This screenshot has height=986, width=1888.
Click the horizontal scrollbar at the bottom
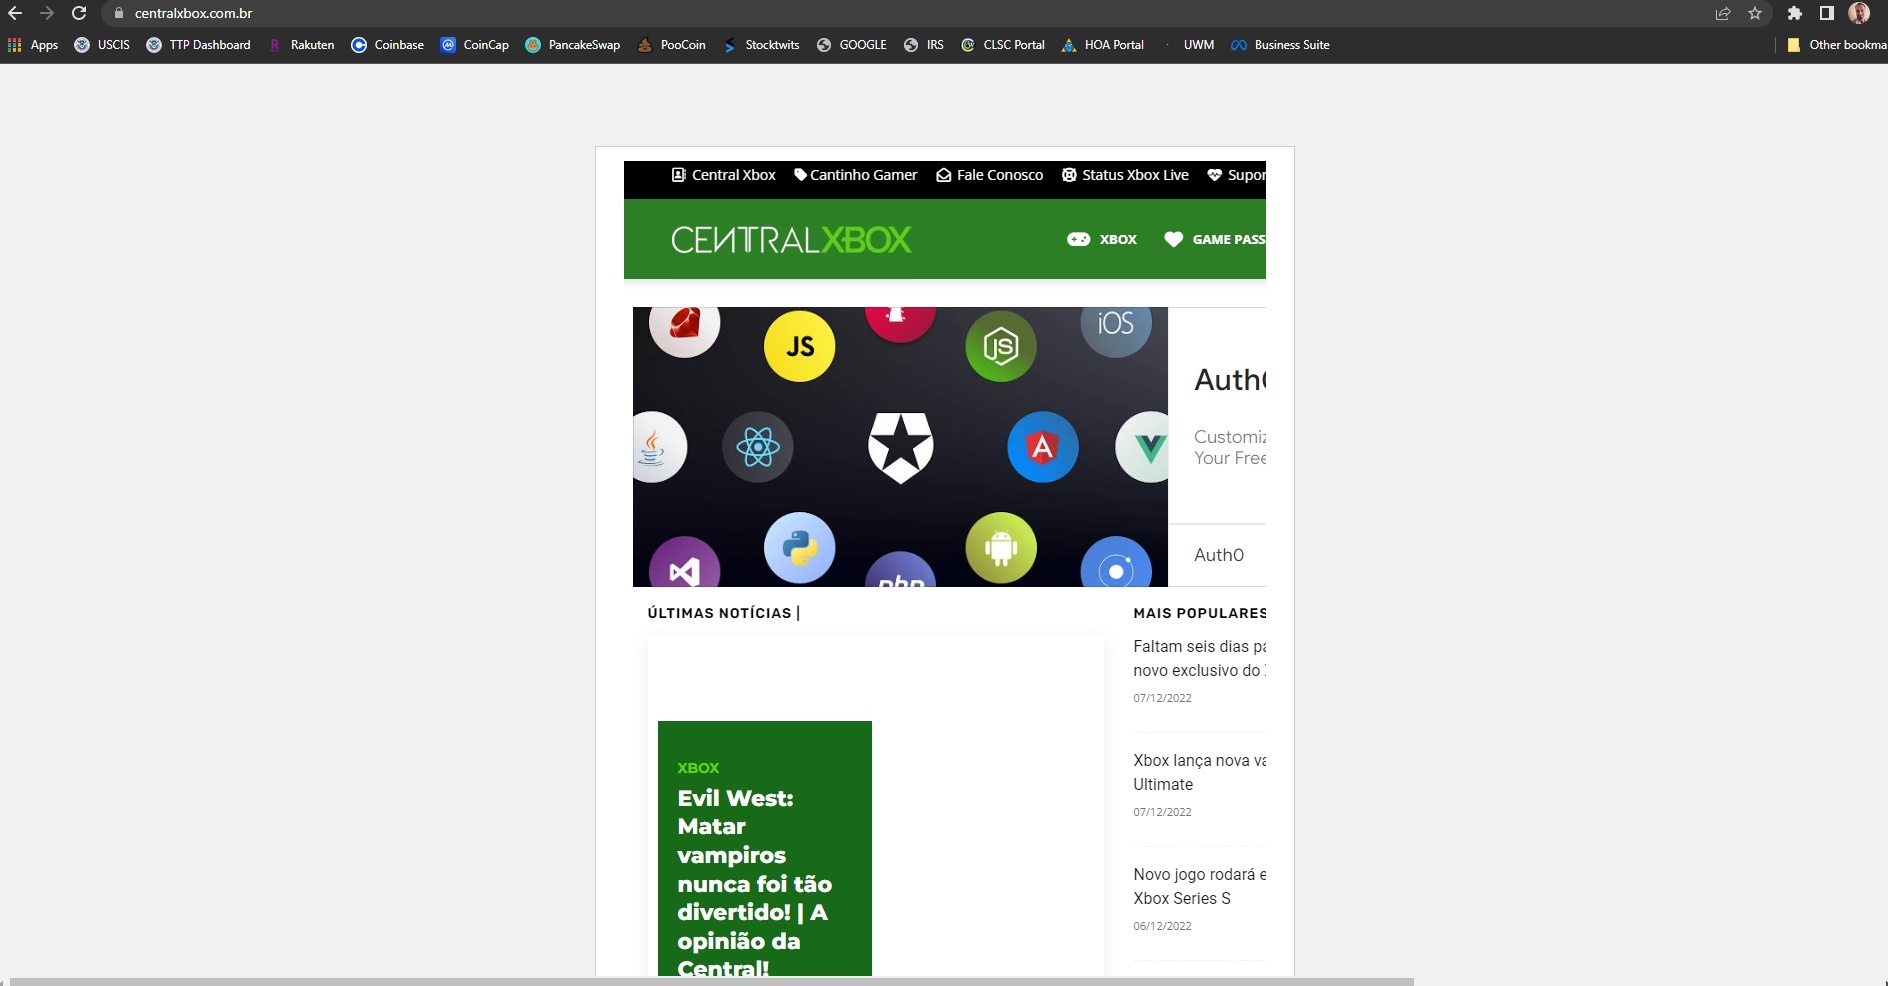(x=711, y=981)
